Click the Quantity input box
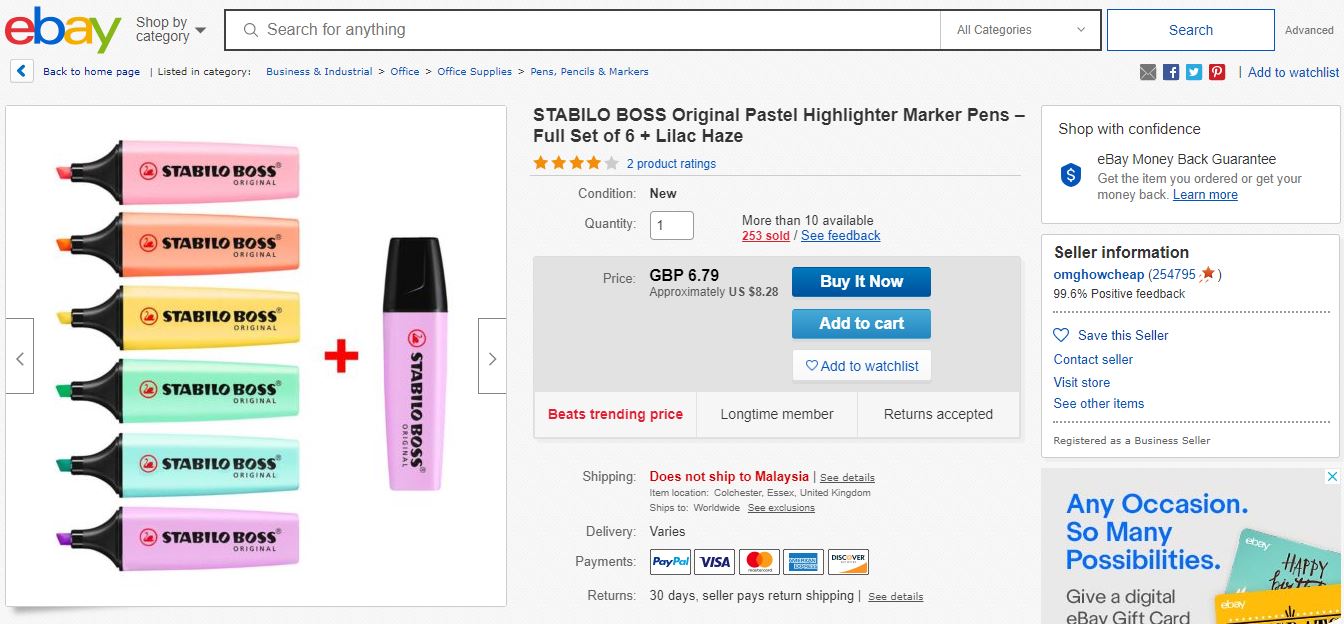1344x624 pixels. [x=671, y=225]
